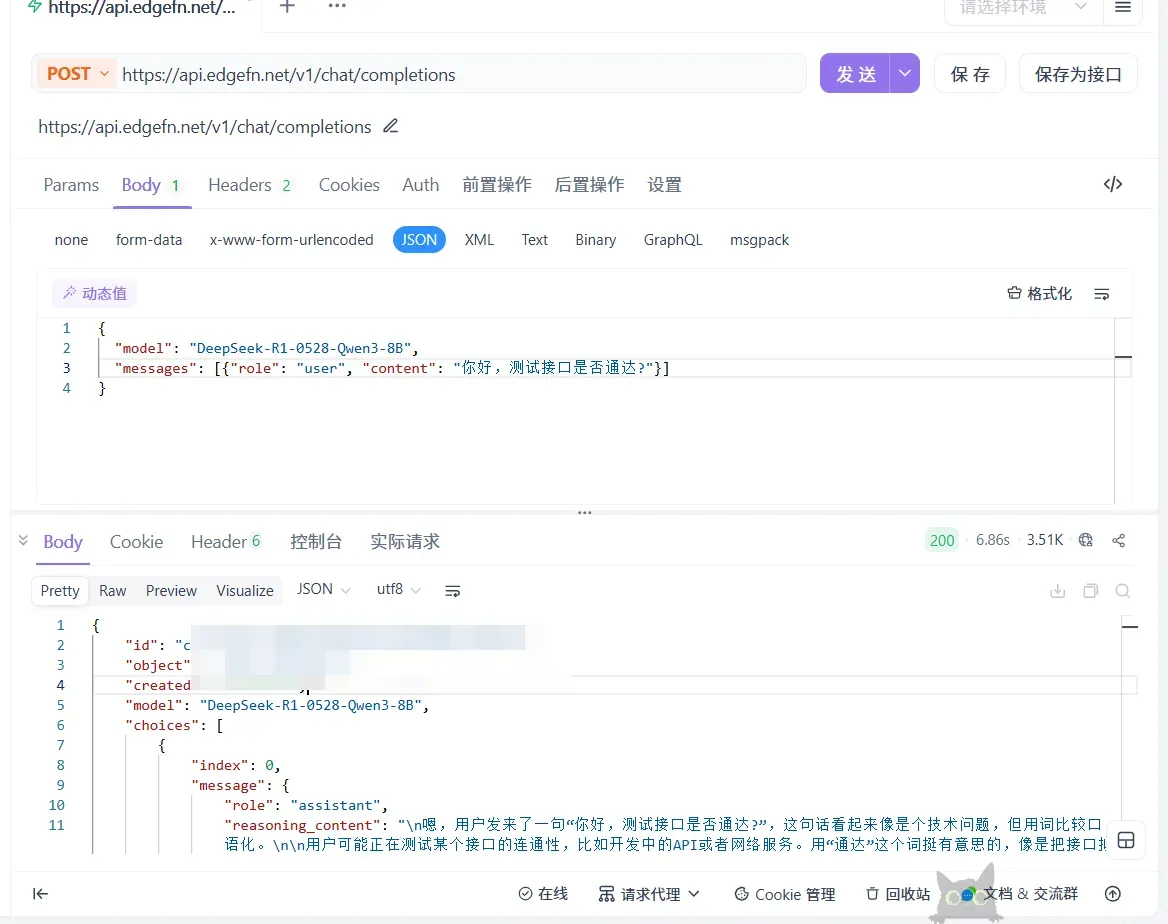The image size is (1168, 924).
Task: Expand the 请求代理 dropdown
Action: click(x=648, y=893)
